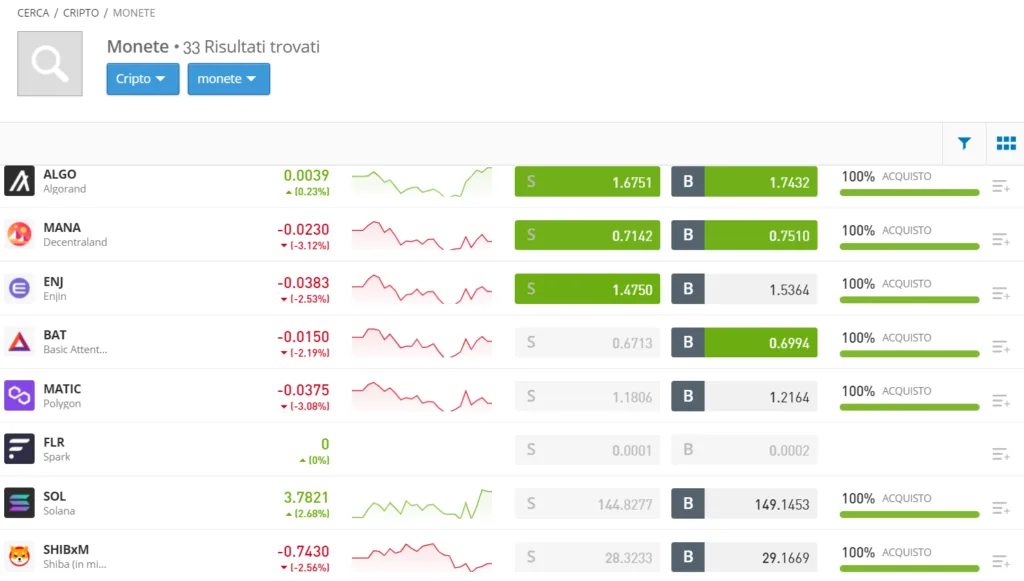Click the Basic Attent... name text
This screenshot has height=581, width=1024.
[75, 349]
